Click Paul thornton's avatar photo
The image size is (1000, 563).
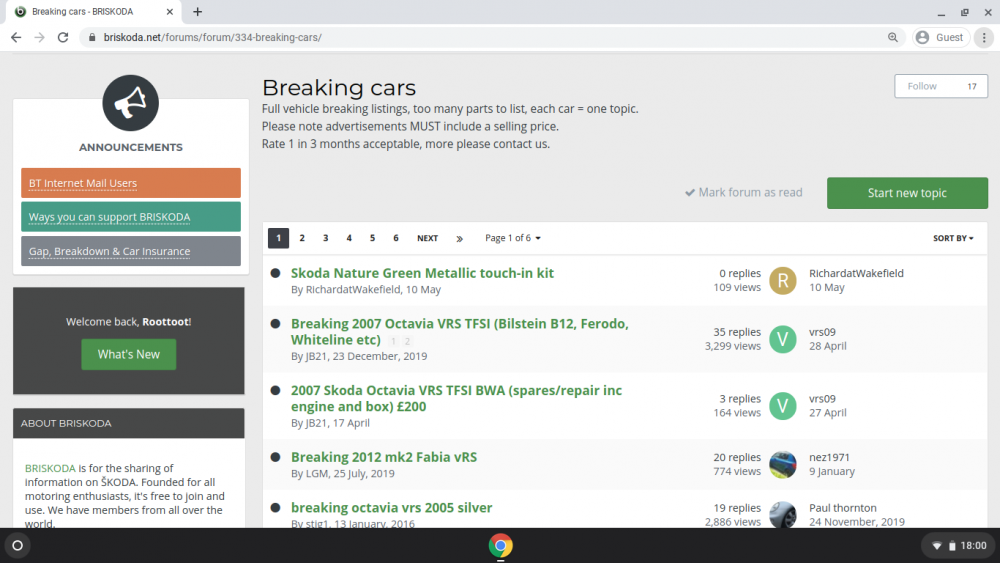click(x=783, y=515)
